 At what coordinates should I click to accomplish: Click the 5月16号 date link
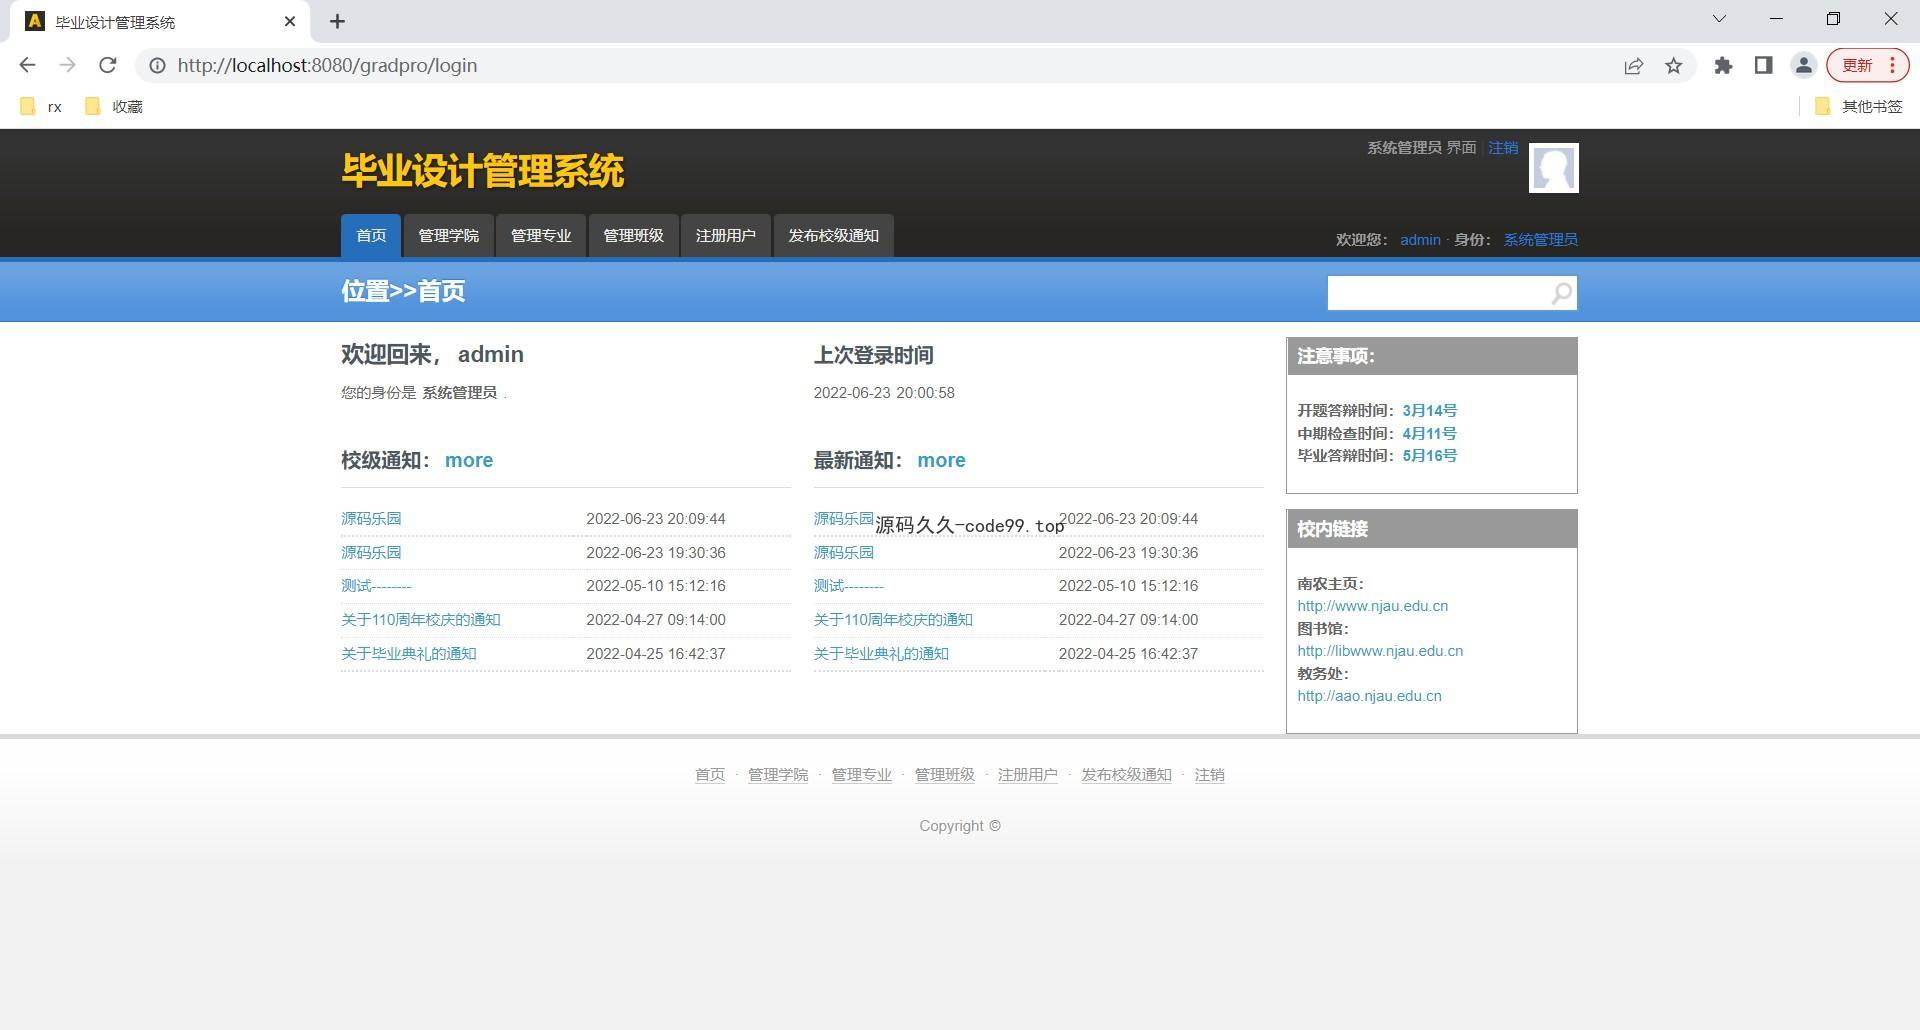[x=1429, y=456]
